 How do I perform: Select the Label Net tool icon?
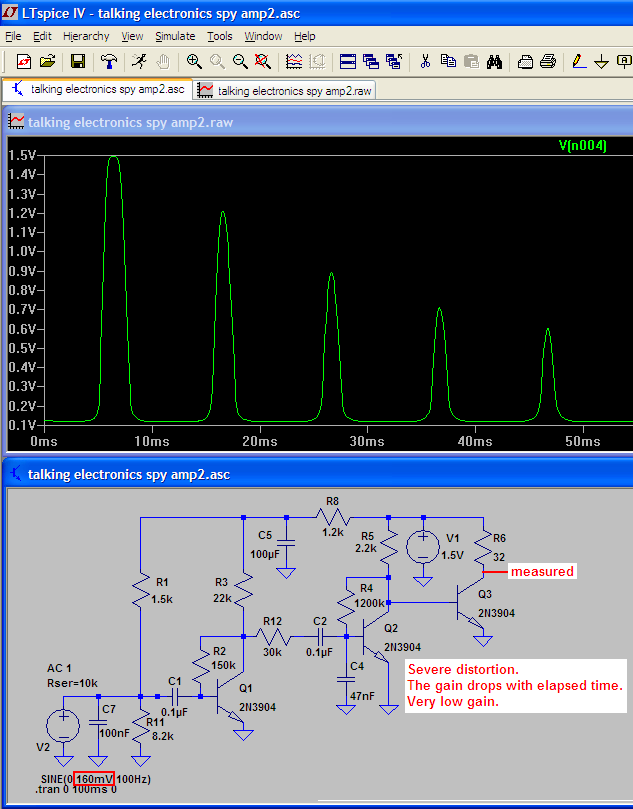[624, 61]
